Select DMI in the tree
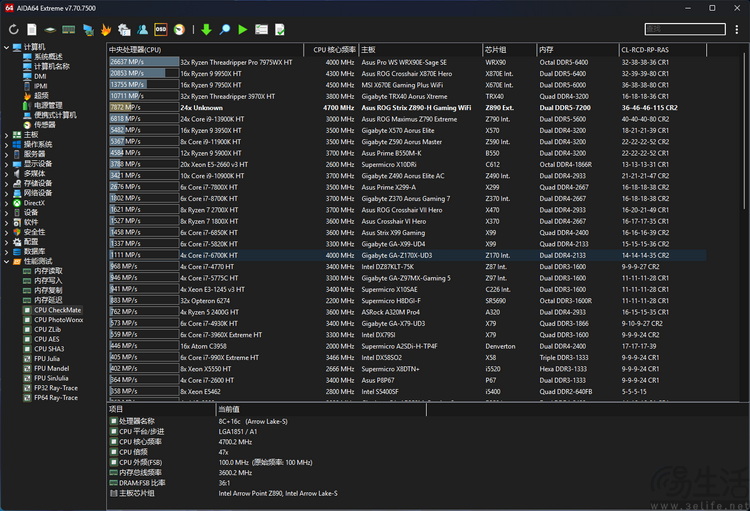The height and width of the screenshot is (511, 750). click(x=40, y=77)
